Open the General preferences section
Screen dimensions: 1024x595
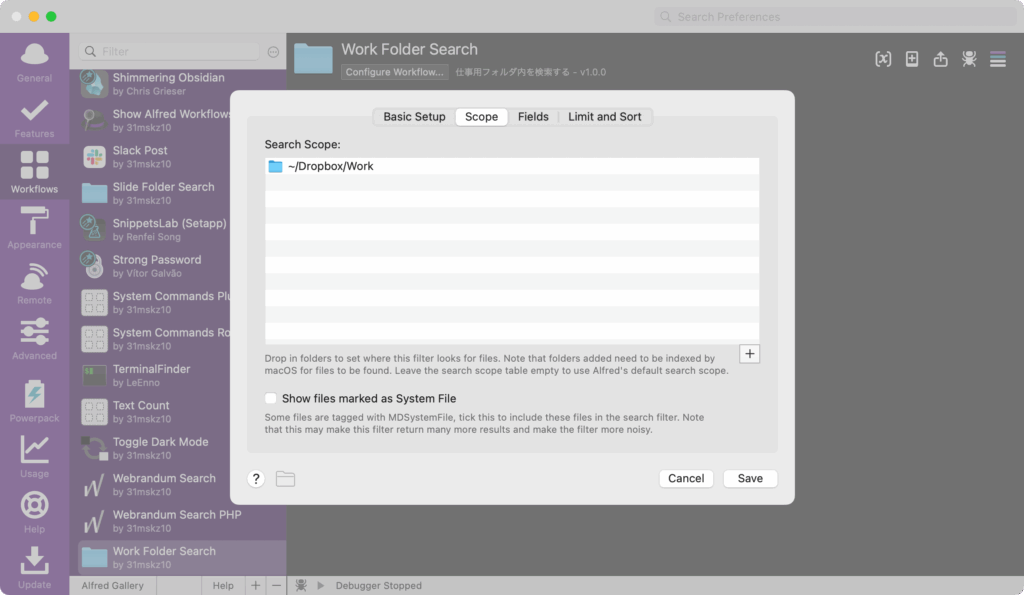tap(34, 62)
